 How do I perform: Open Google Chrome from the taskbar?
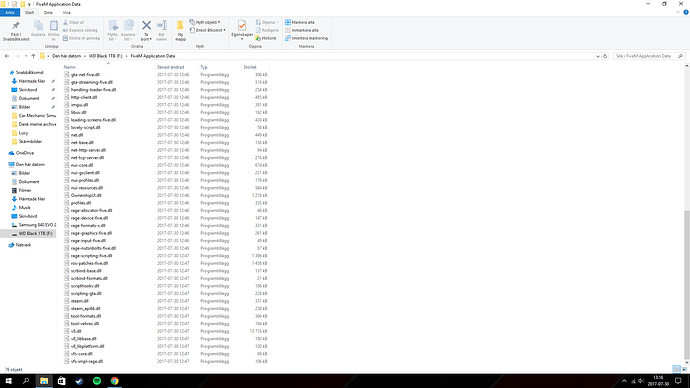pos(114,381)
